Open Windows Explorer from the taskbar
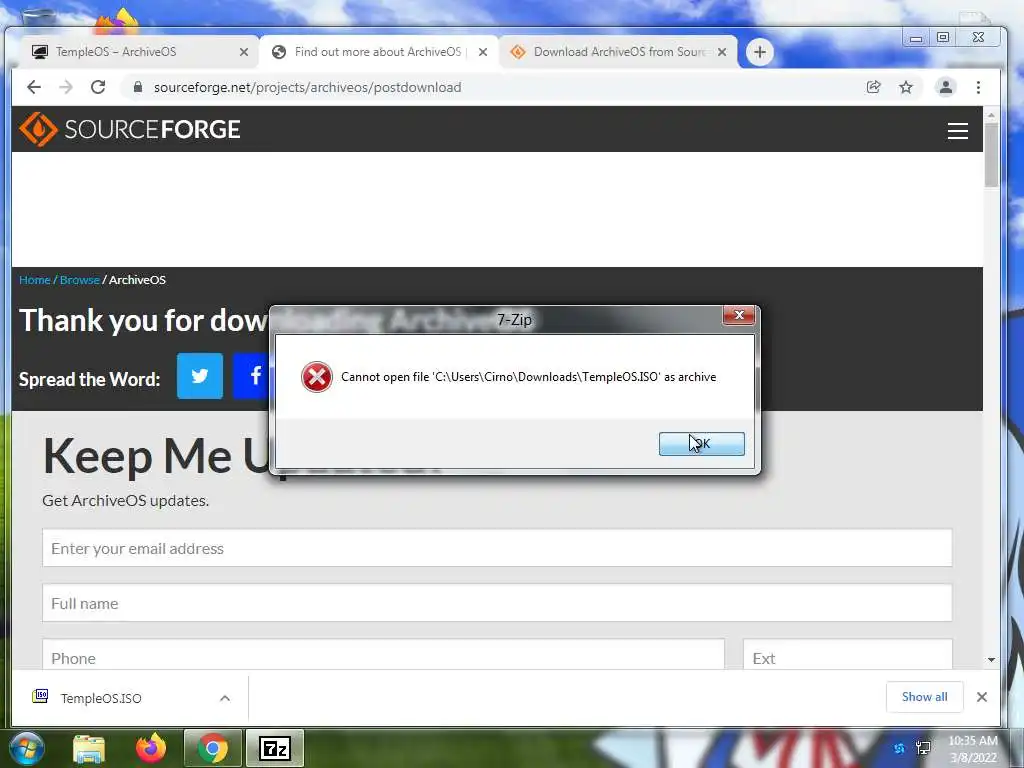Screen dimensions: 1024x768 coord(89,749)
